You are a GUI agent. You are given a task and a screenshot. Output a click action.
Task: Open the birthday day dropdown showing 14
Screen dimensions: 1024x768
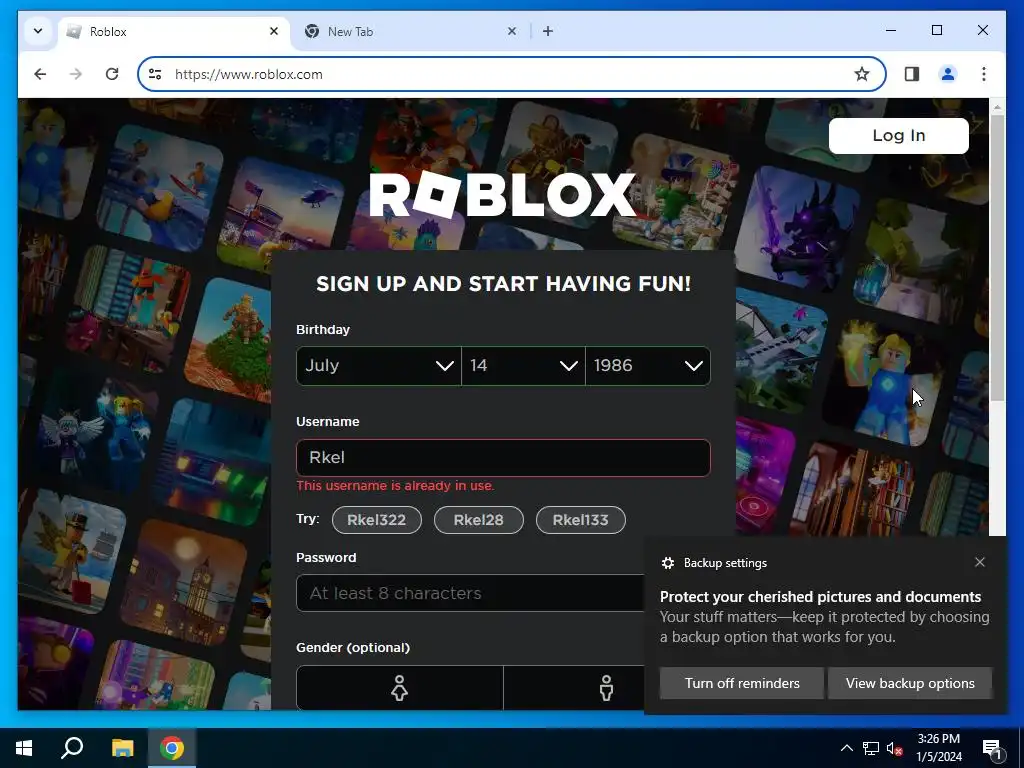coord(523,366)
